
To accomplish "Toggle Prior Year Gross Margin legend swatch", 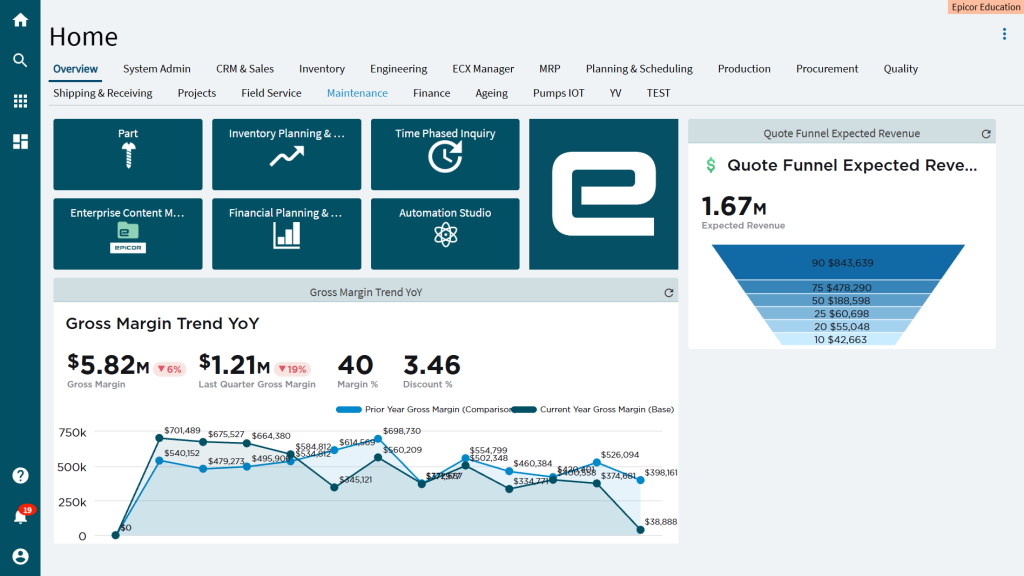I will click(x=348, y=409).
